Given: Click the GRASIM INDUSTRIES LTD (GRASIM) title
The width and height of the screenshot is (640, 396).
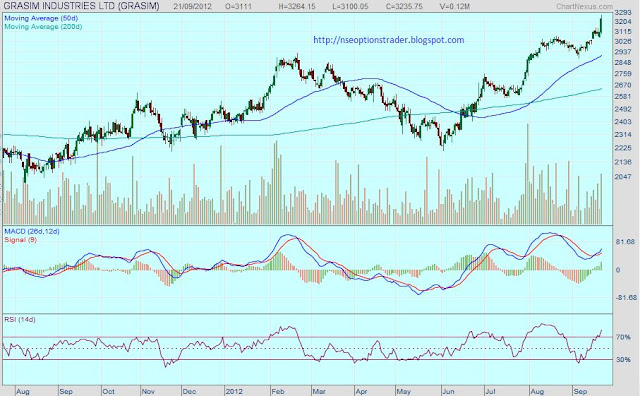Looking at the screenshot, I should pos(82,6).
